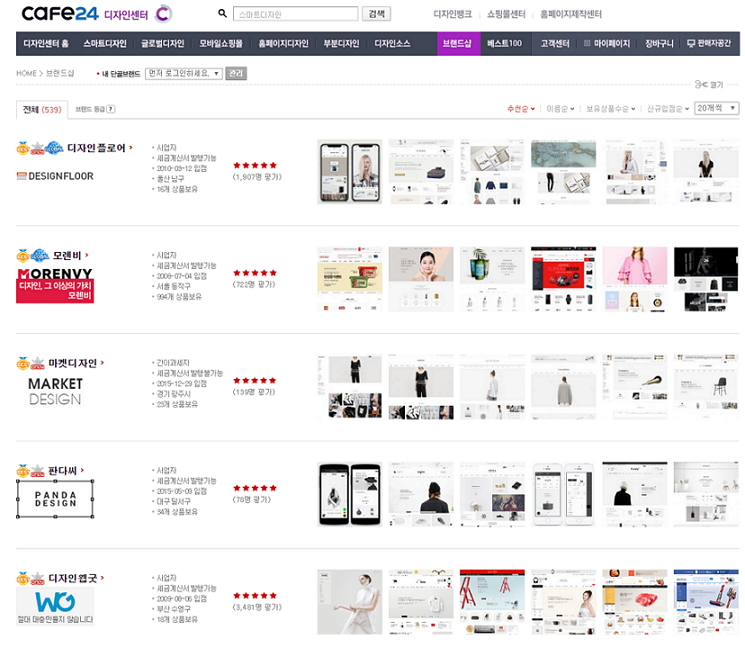Open the 스마트디자인 menu
The width and height of the screenshot is (745, 648).
(x=105, y=44)
